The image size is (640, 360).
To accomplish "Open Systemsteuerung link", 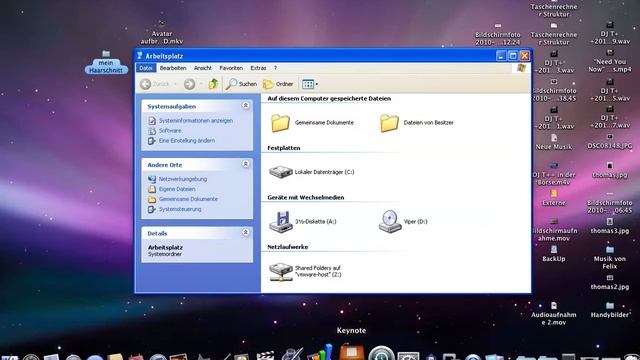I will [180, 209].
